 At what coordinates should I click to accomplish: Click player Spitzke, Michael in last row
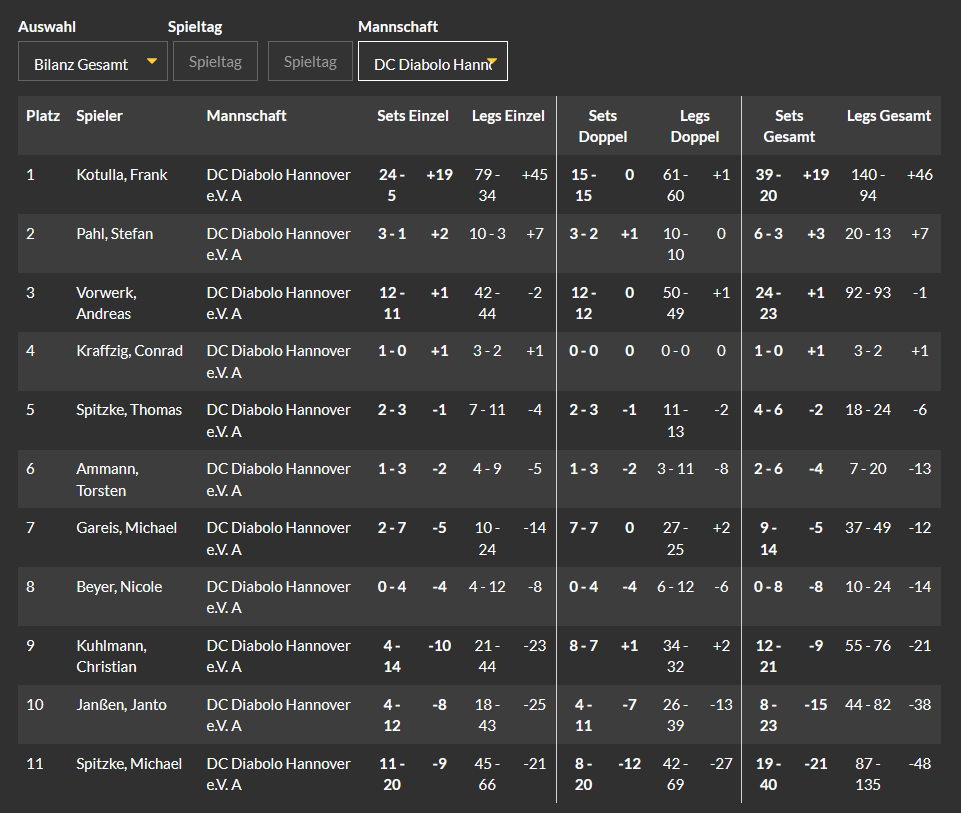129,764
